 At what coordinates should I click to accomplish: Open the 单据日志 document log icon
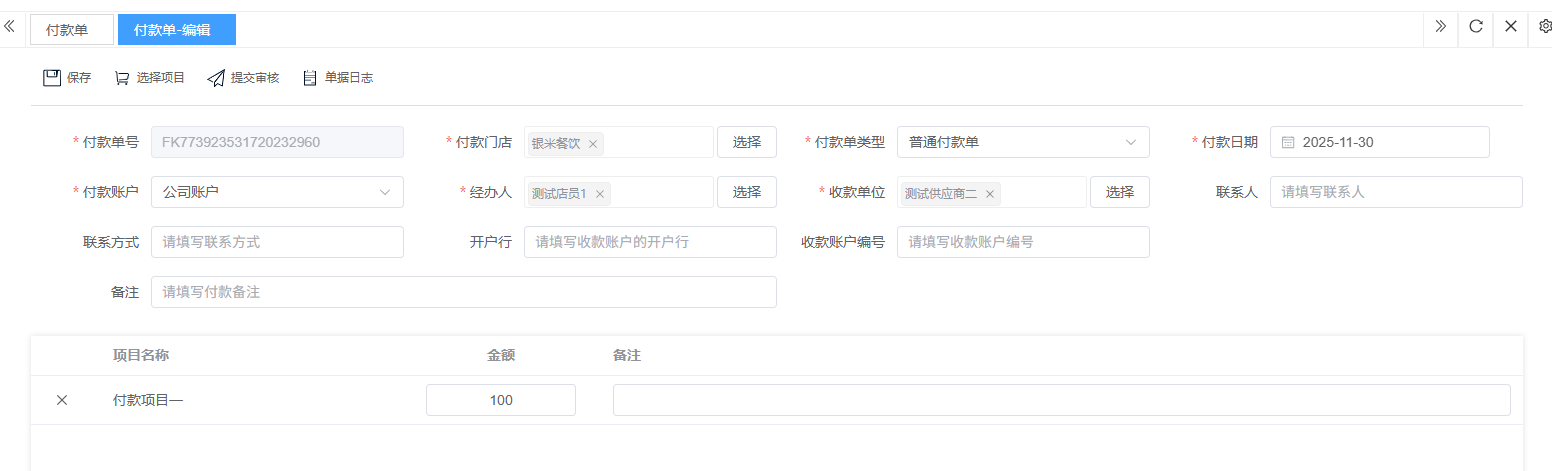tap(310, 78)
